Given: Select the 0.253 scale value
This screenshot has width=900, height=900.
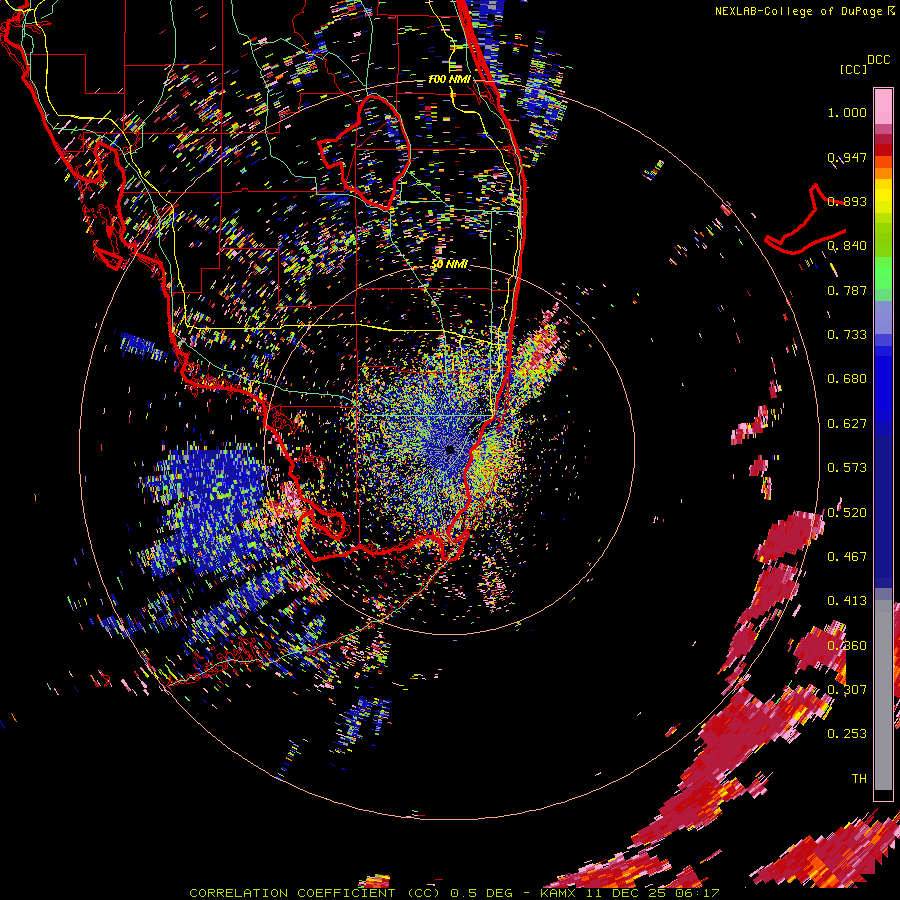Looking at the screenshot, I should coord(847,734).
